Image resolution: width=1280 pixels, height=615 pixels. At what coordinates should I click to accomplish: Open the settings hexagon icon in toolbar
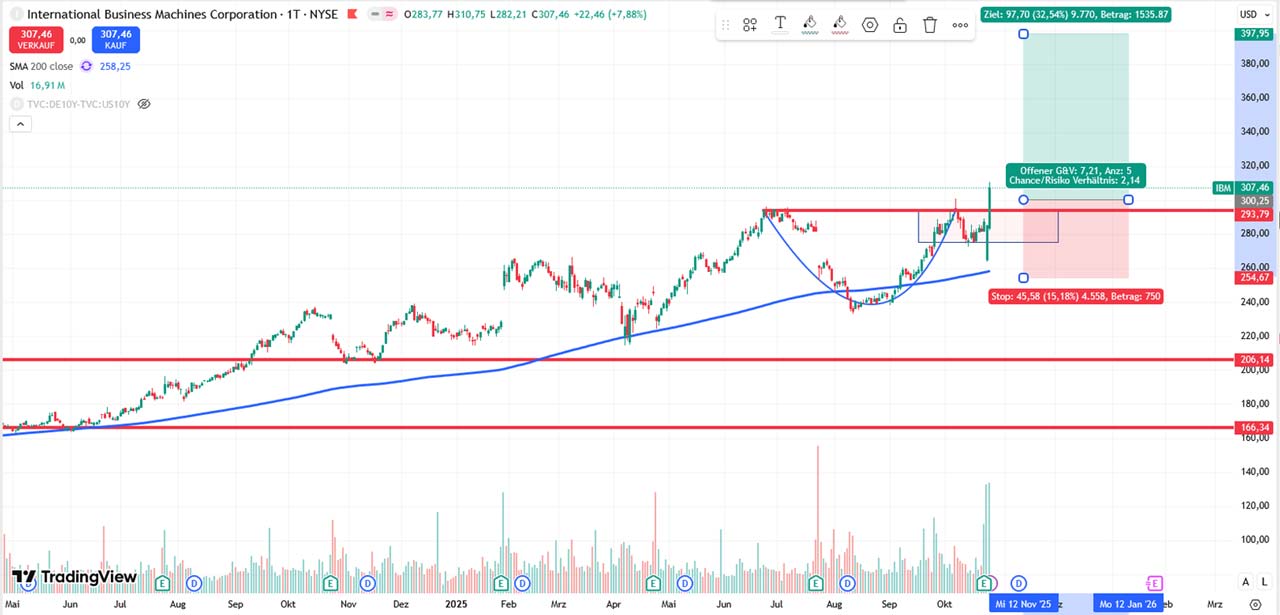tap(870, 25)
